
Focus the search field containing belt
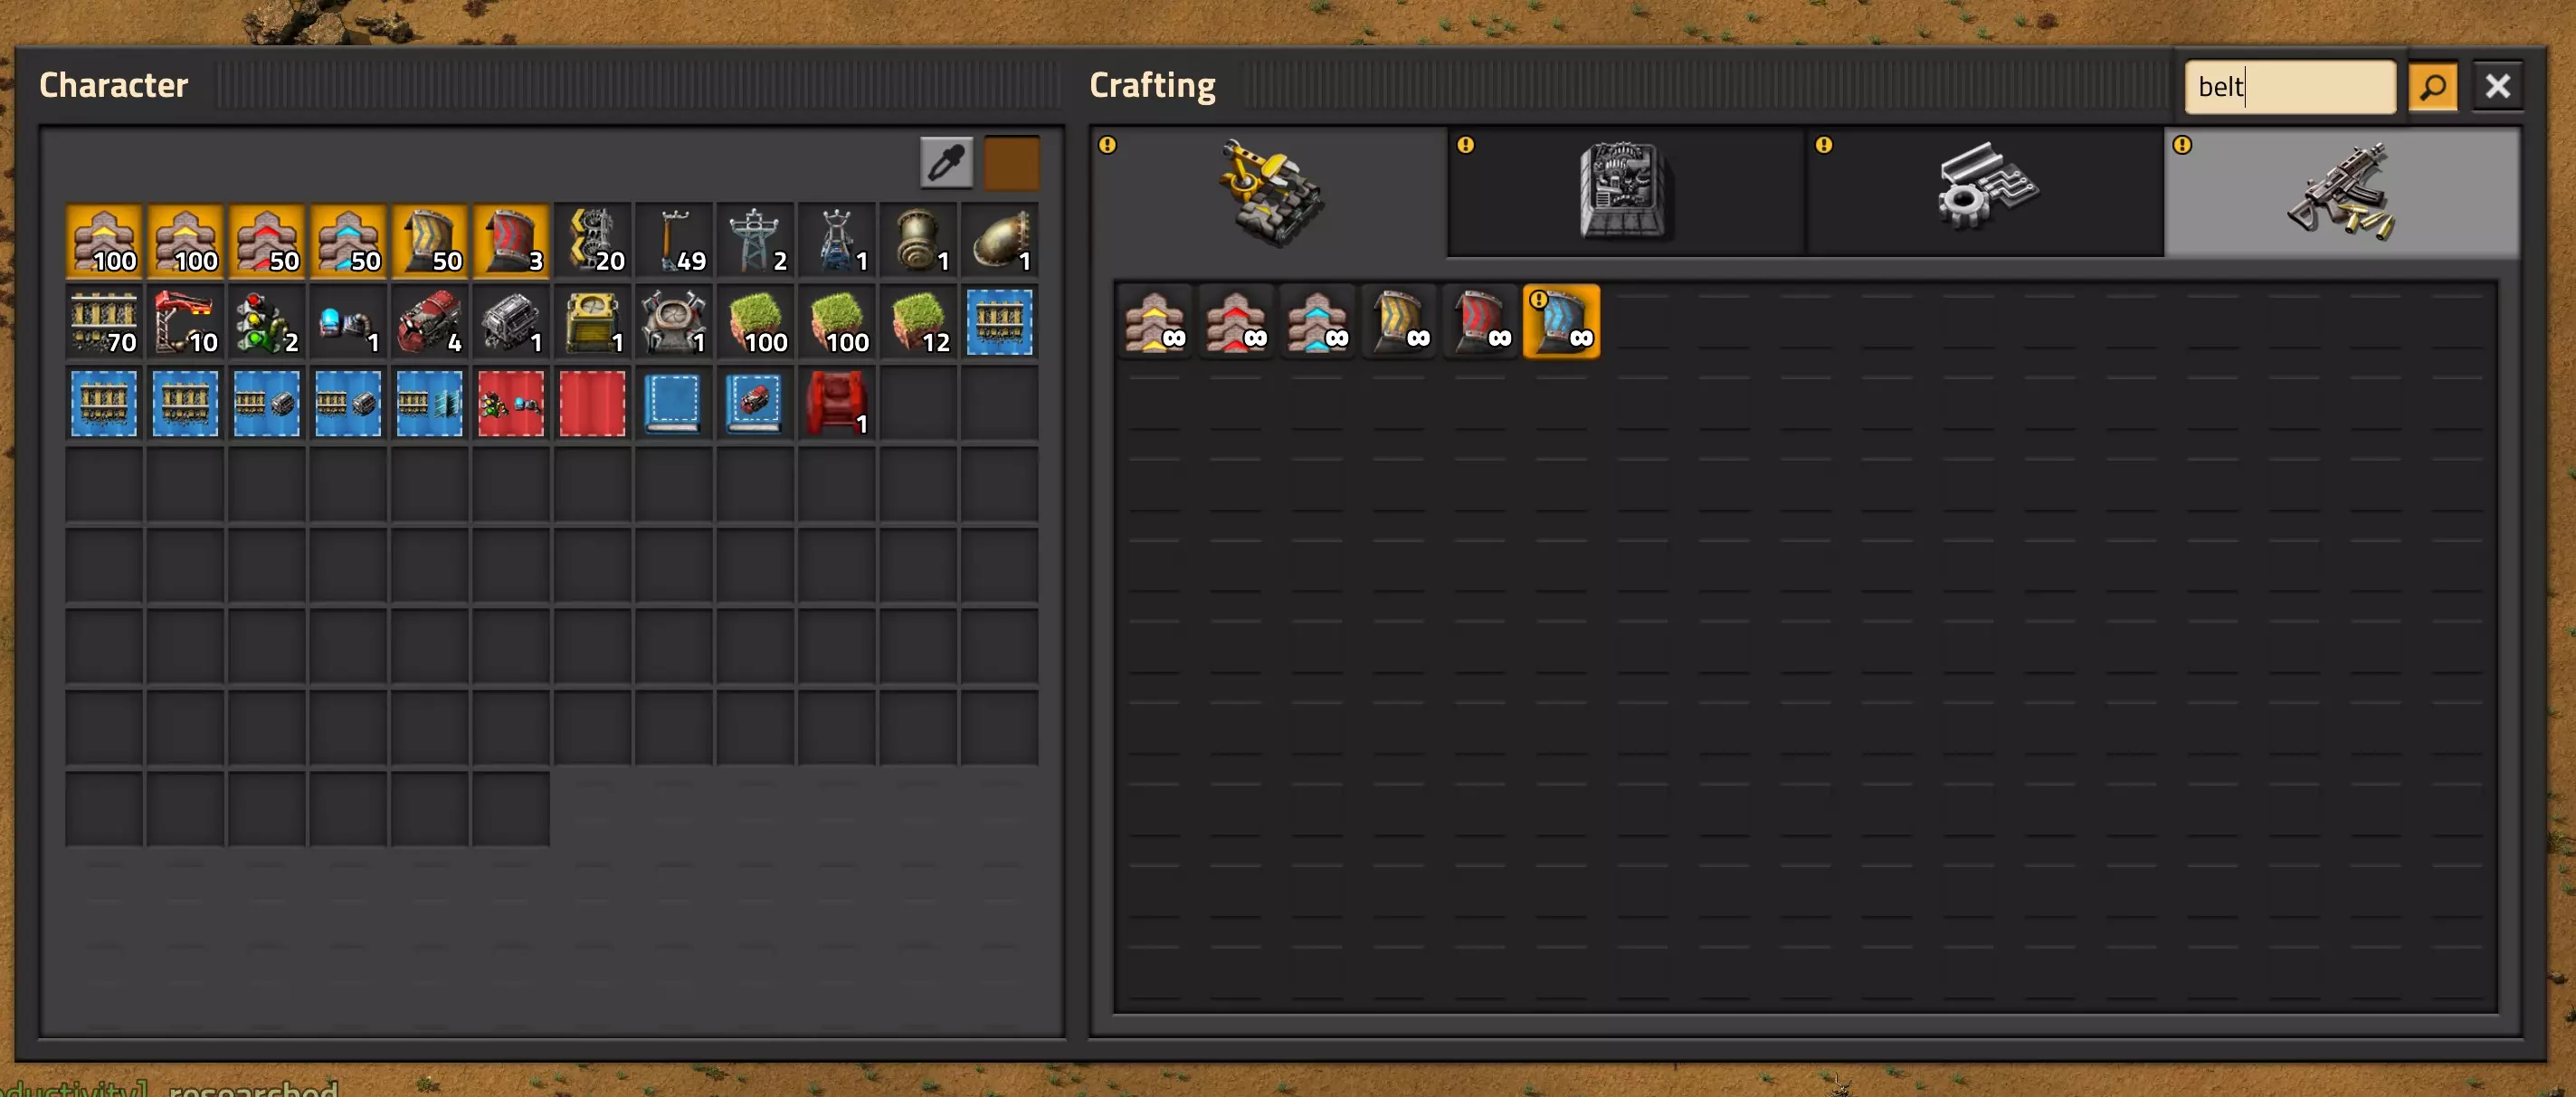coord(2289,87)
